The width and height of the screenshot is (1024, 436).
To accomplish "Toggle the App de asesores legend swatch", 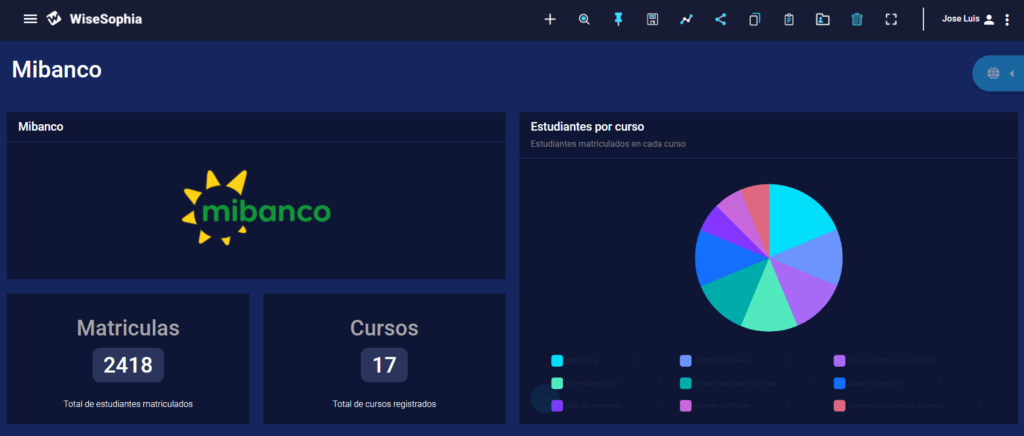I will pyautogui.click(x=557, y=405).
